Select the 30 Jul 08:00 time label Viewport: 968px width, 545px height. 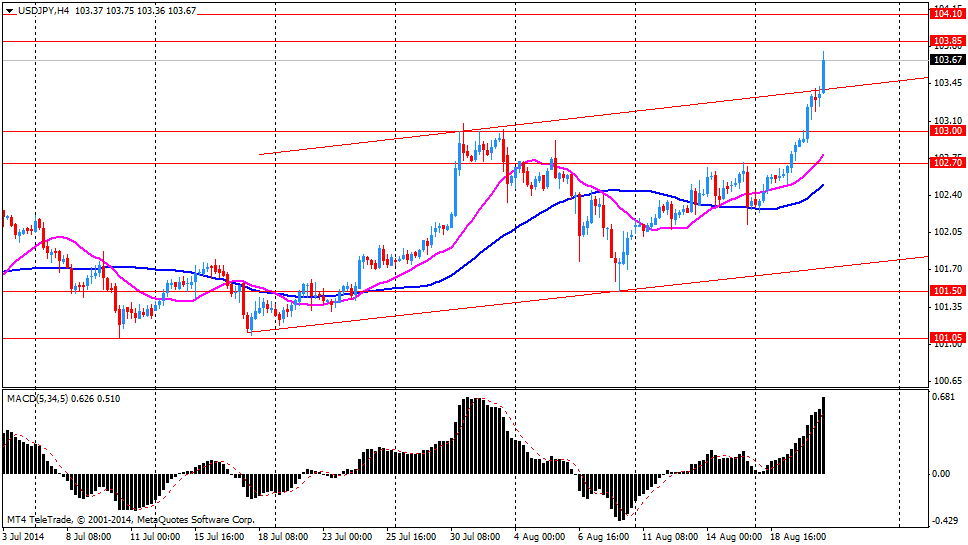(x=476, y=537)
